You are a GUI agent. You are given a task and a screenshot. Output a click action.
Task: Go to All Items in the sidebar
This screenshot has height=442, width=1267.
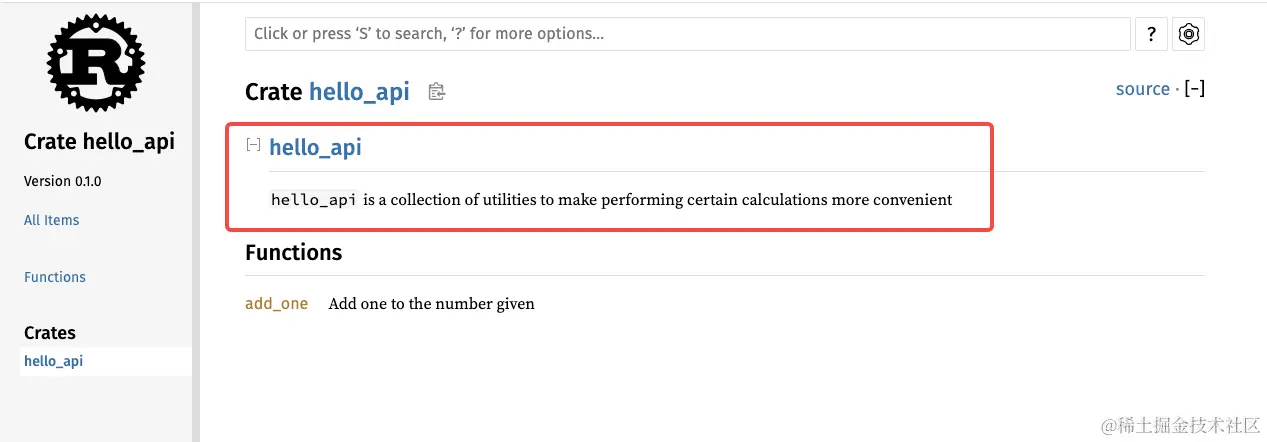tap(51, 220)
